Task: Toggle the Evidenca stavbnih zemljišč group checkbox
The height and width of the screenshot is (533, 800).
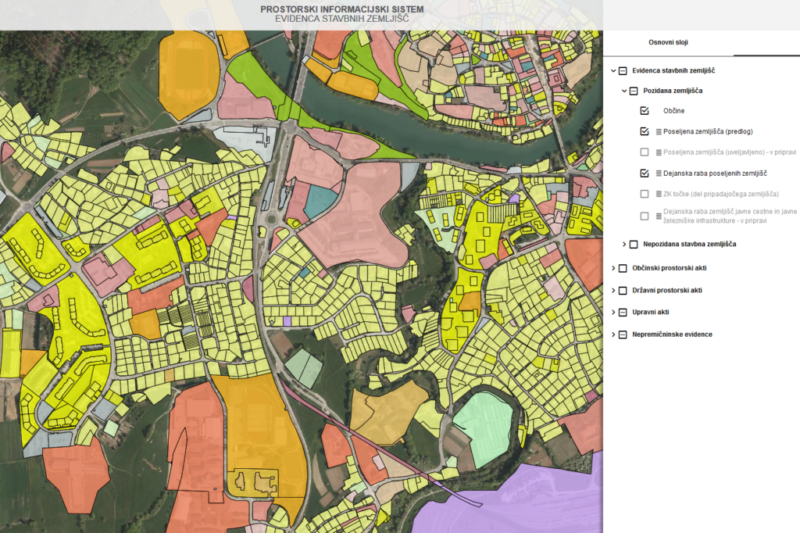Action: 623,71
